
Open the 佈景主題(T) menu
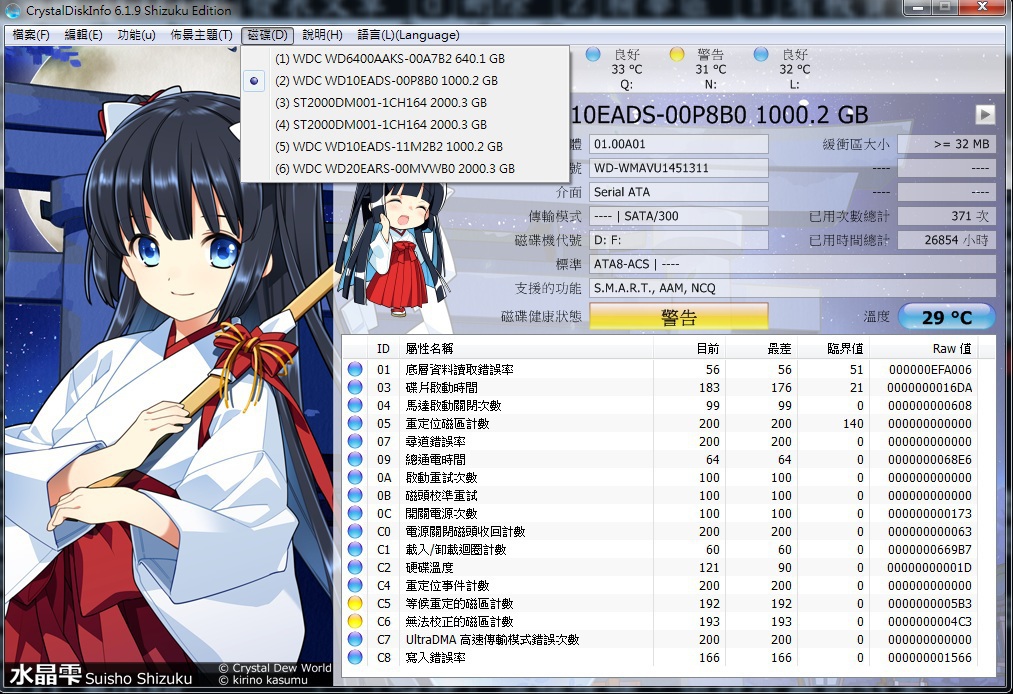(x=201, y=35)
